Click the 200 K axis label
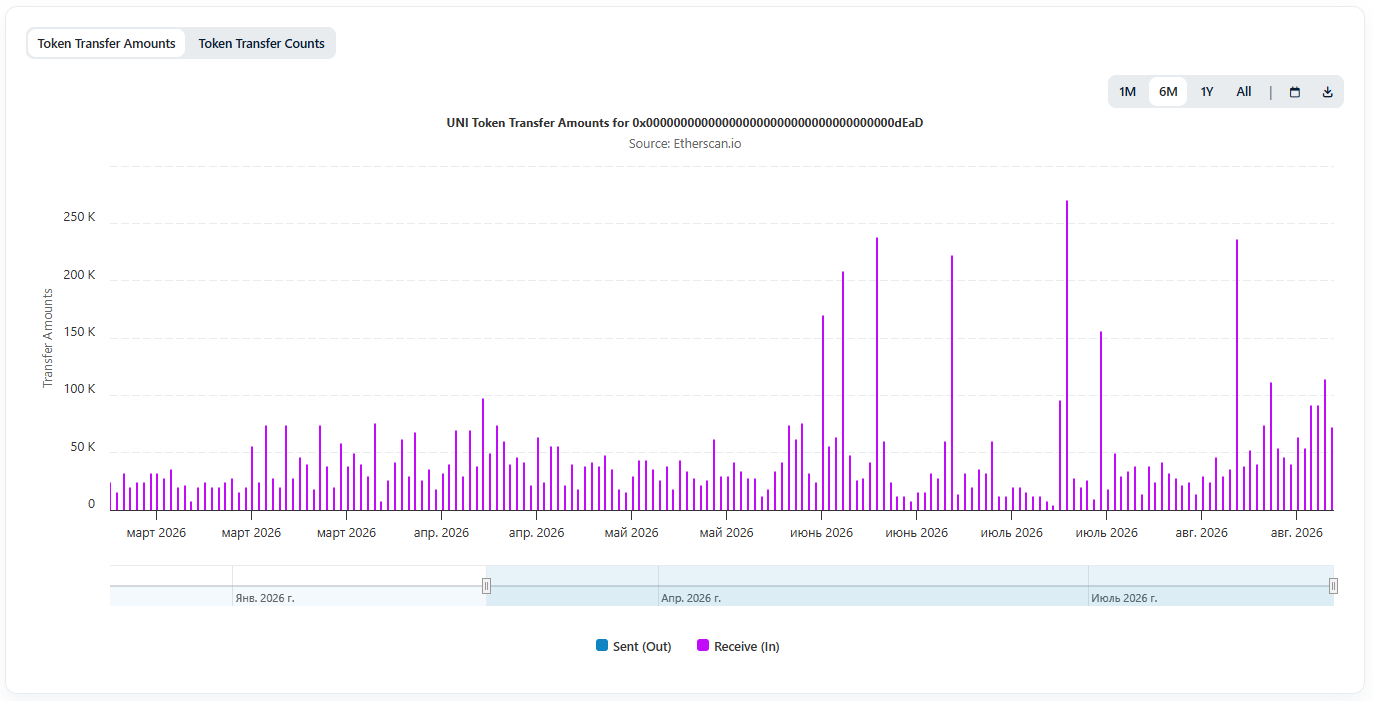This screenshot has height=701, width=1373. pyautogui.click(x=78, y=275)
